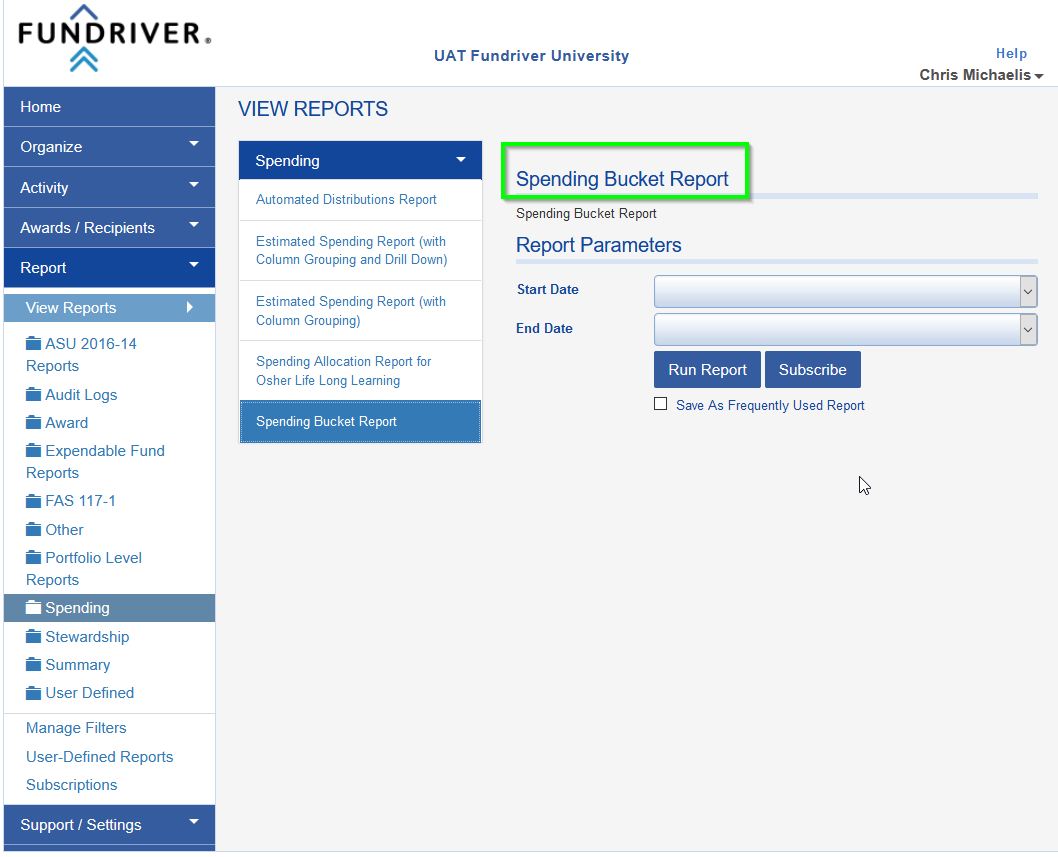Click the User Defined folder icon
Image resolution: width=1058 pixels, height=857 pixels.
33,692
